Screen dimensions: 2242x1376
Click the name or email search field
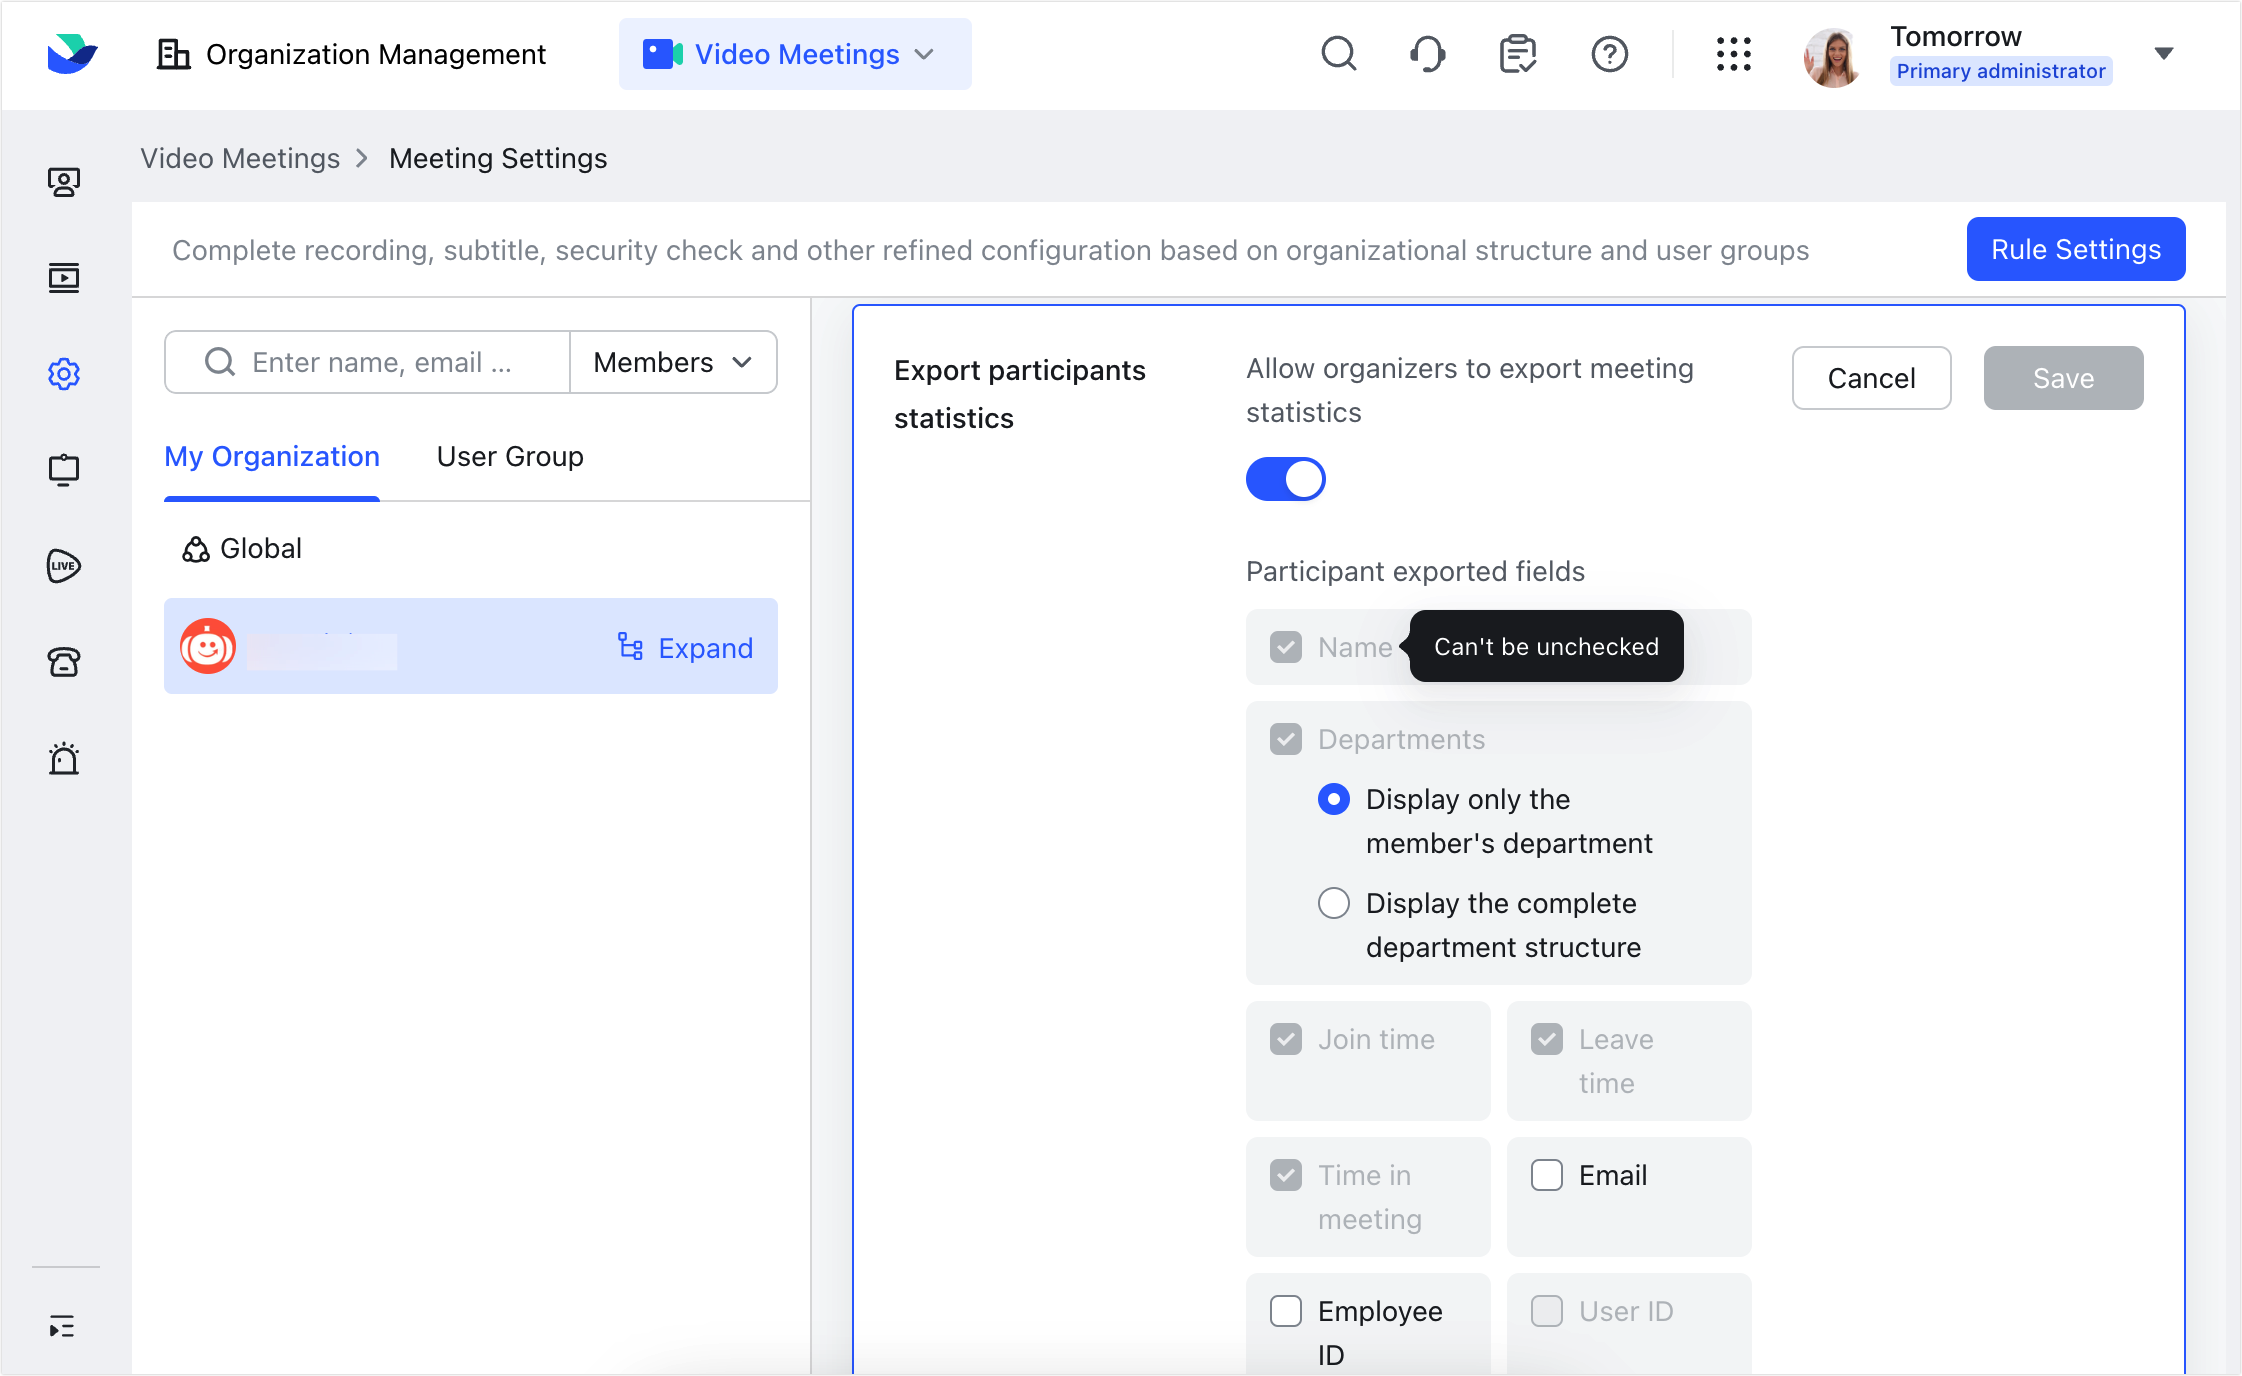click(380, 362)
